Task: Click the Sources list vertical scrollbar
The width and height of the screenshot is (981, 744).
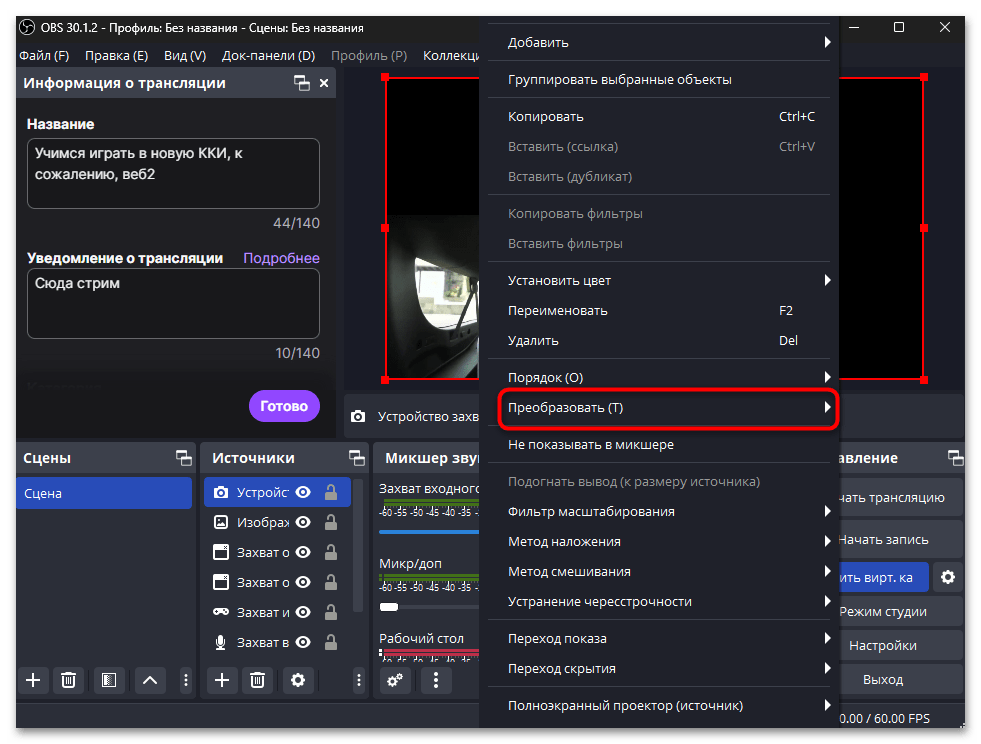Action: 358,544
